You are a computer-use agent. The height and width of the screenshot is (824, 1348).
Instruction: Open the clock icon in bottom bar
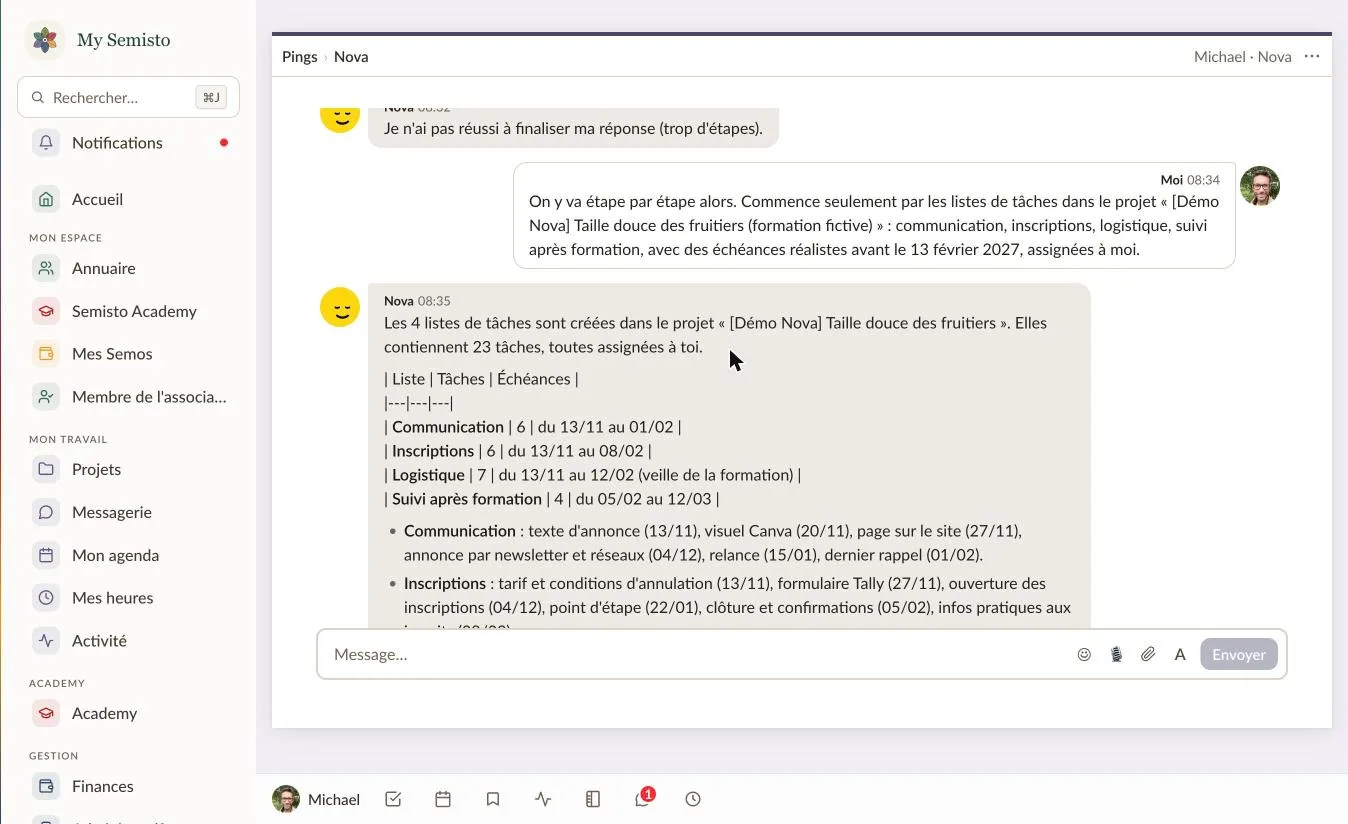coord(693,799)
